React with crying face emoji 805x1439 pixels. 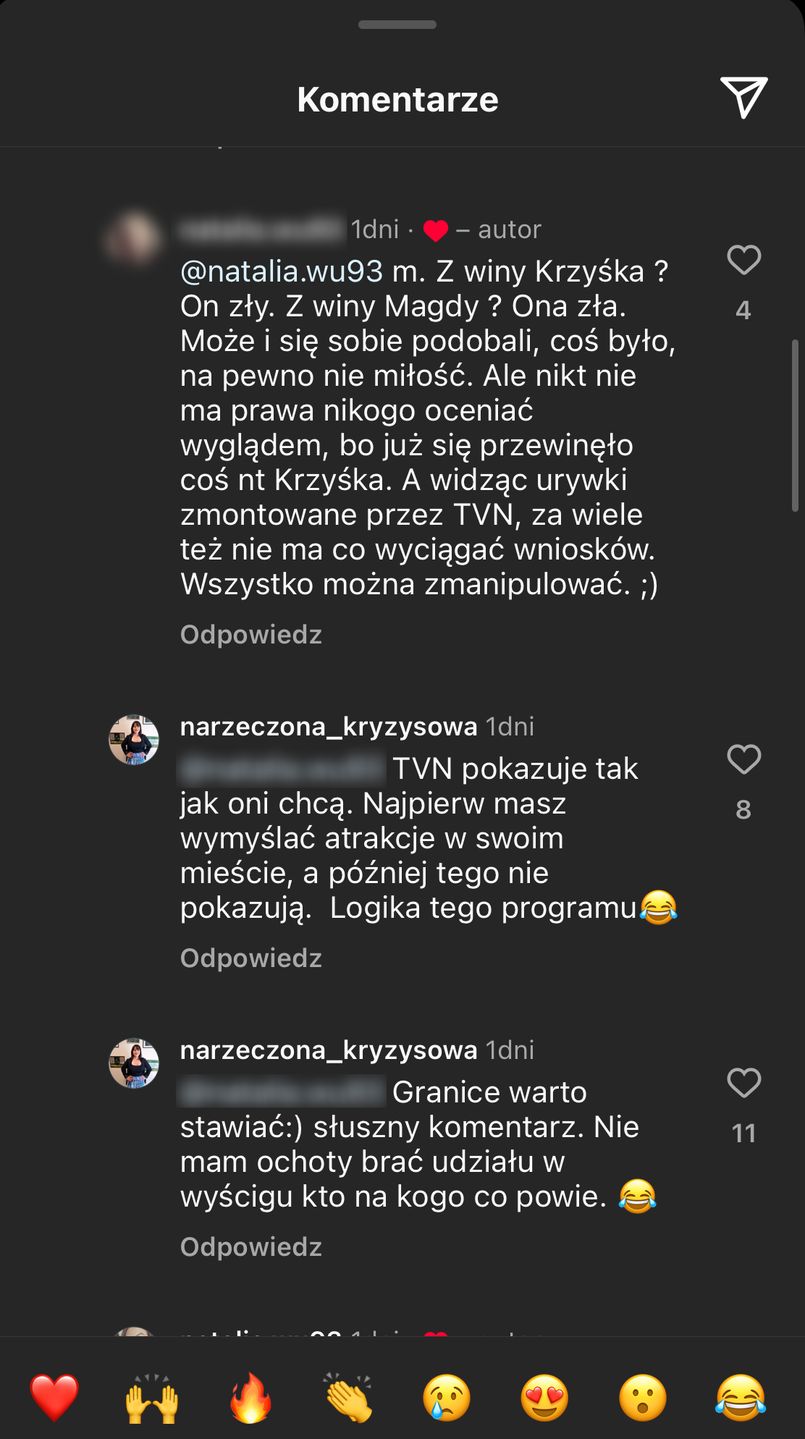[446, 1397]
